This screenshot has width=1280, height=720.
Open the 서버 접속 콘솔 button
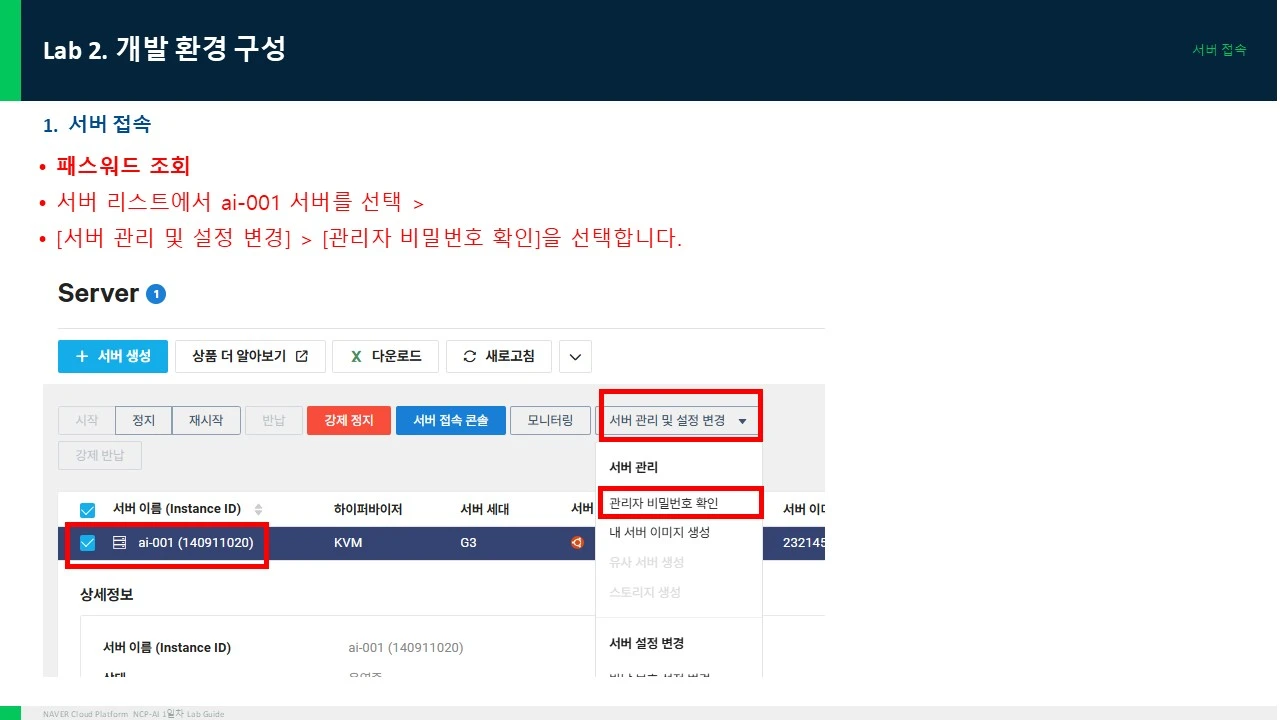[451, 421]
